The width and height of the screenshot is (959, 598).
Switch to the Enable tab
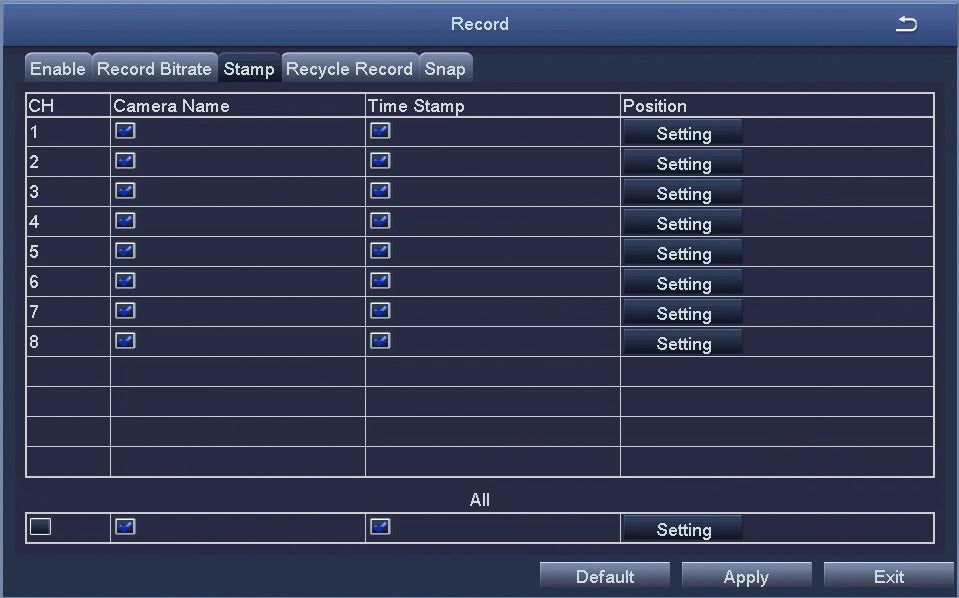tap(57, 69)
